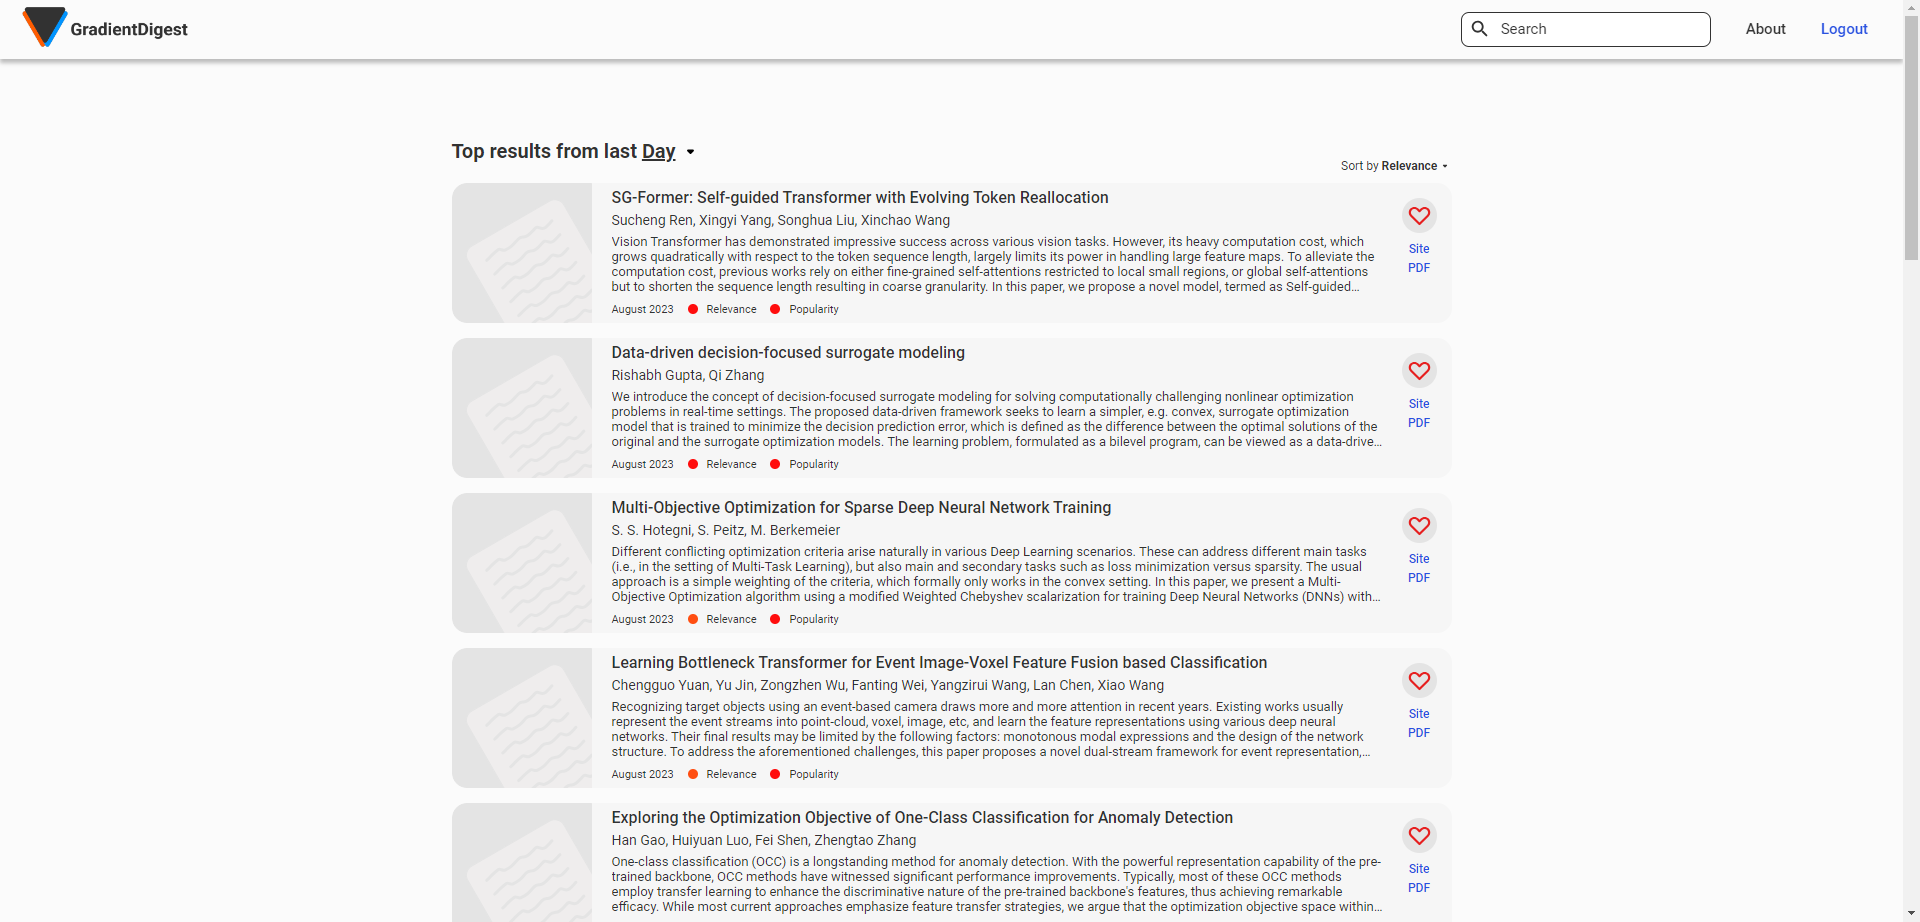The width and height of the screenshot is (1920, 922).
Task: Favorite the Learning Bottleneck Transformer paper
Action: coord(1419,680)
